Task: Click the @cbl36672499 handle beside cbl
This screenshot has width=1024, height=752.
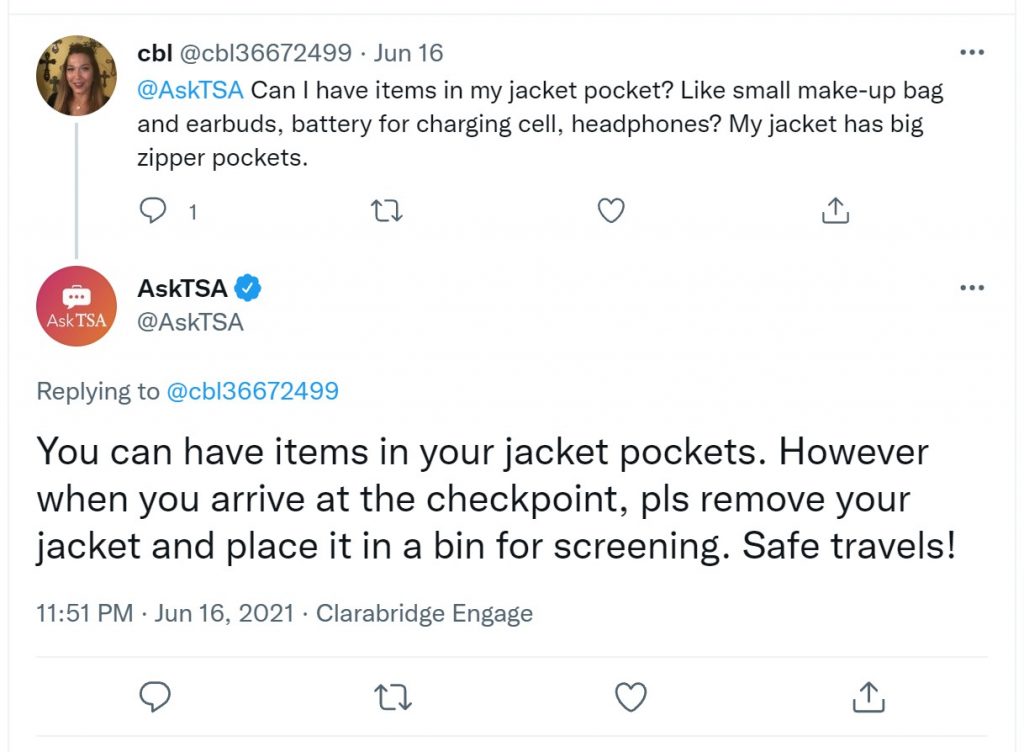Action: click(265, 53)
